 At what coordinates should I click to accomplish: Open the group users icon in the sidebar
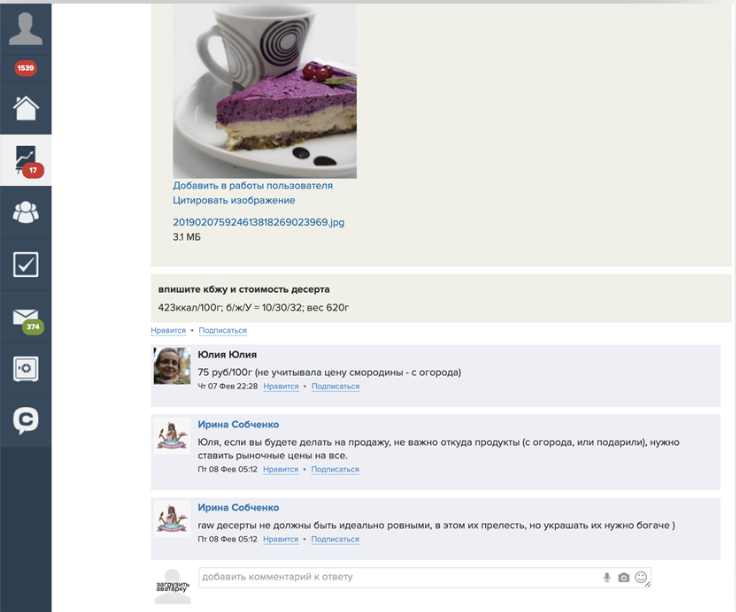[x=25, y=212]
